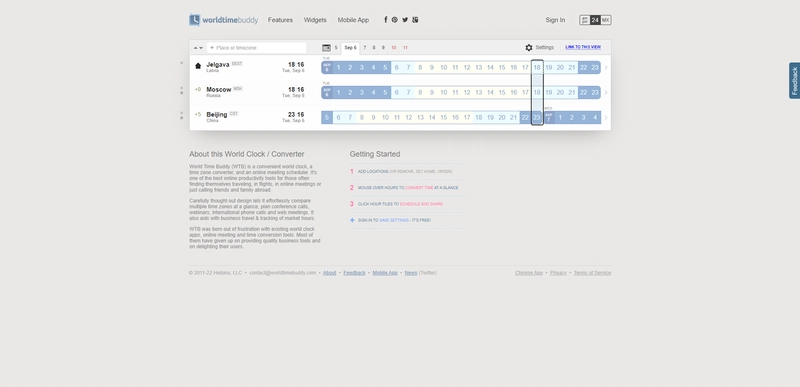Image resolution: width=800 pixels, height=387 pixels.
Task: Advance Jelgava timeline with right chevron
Action: coord(606,67)
